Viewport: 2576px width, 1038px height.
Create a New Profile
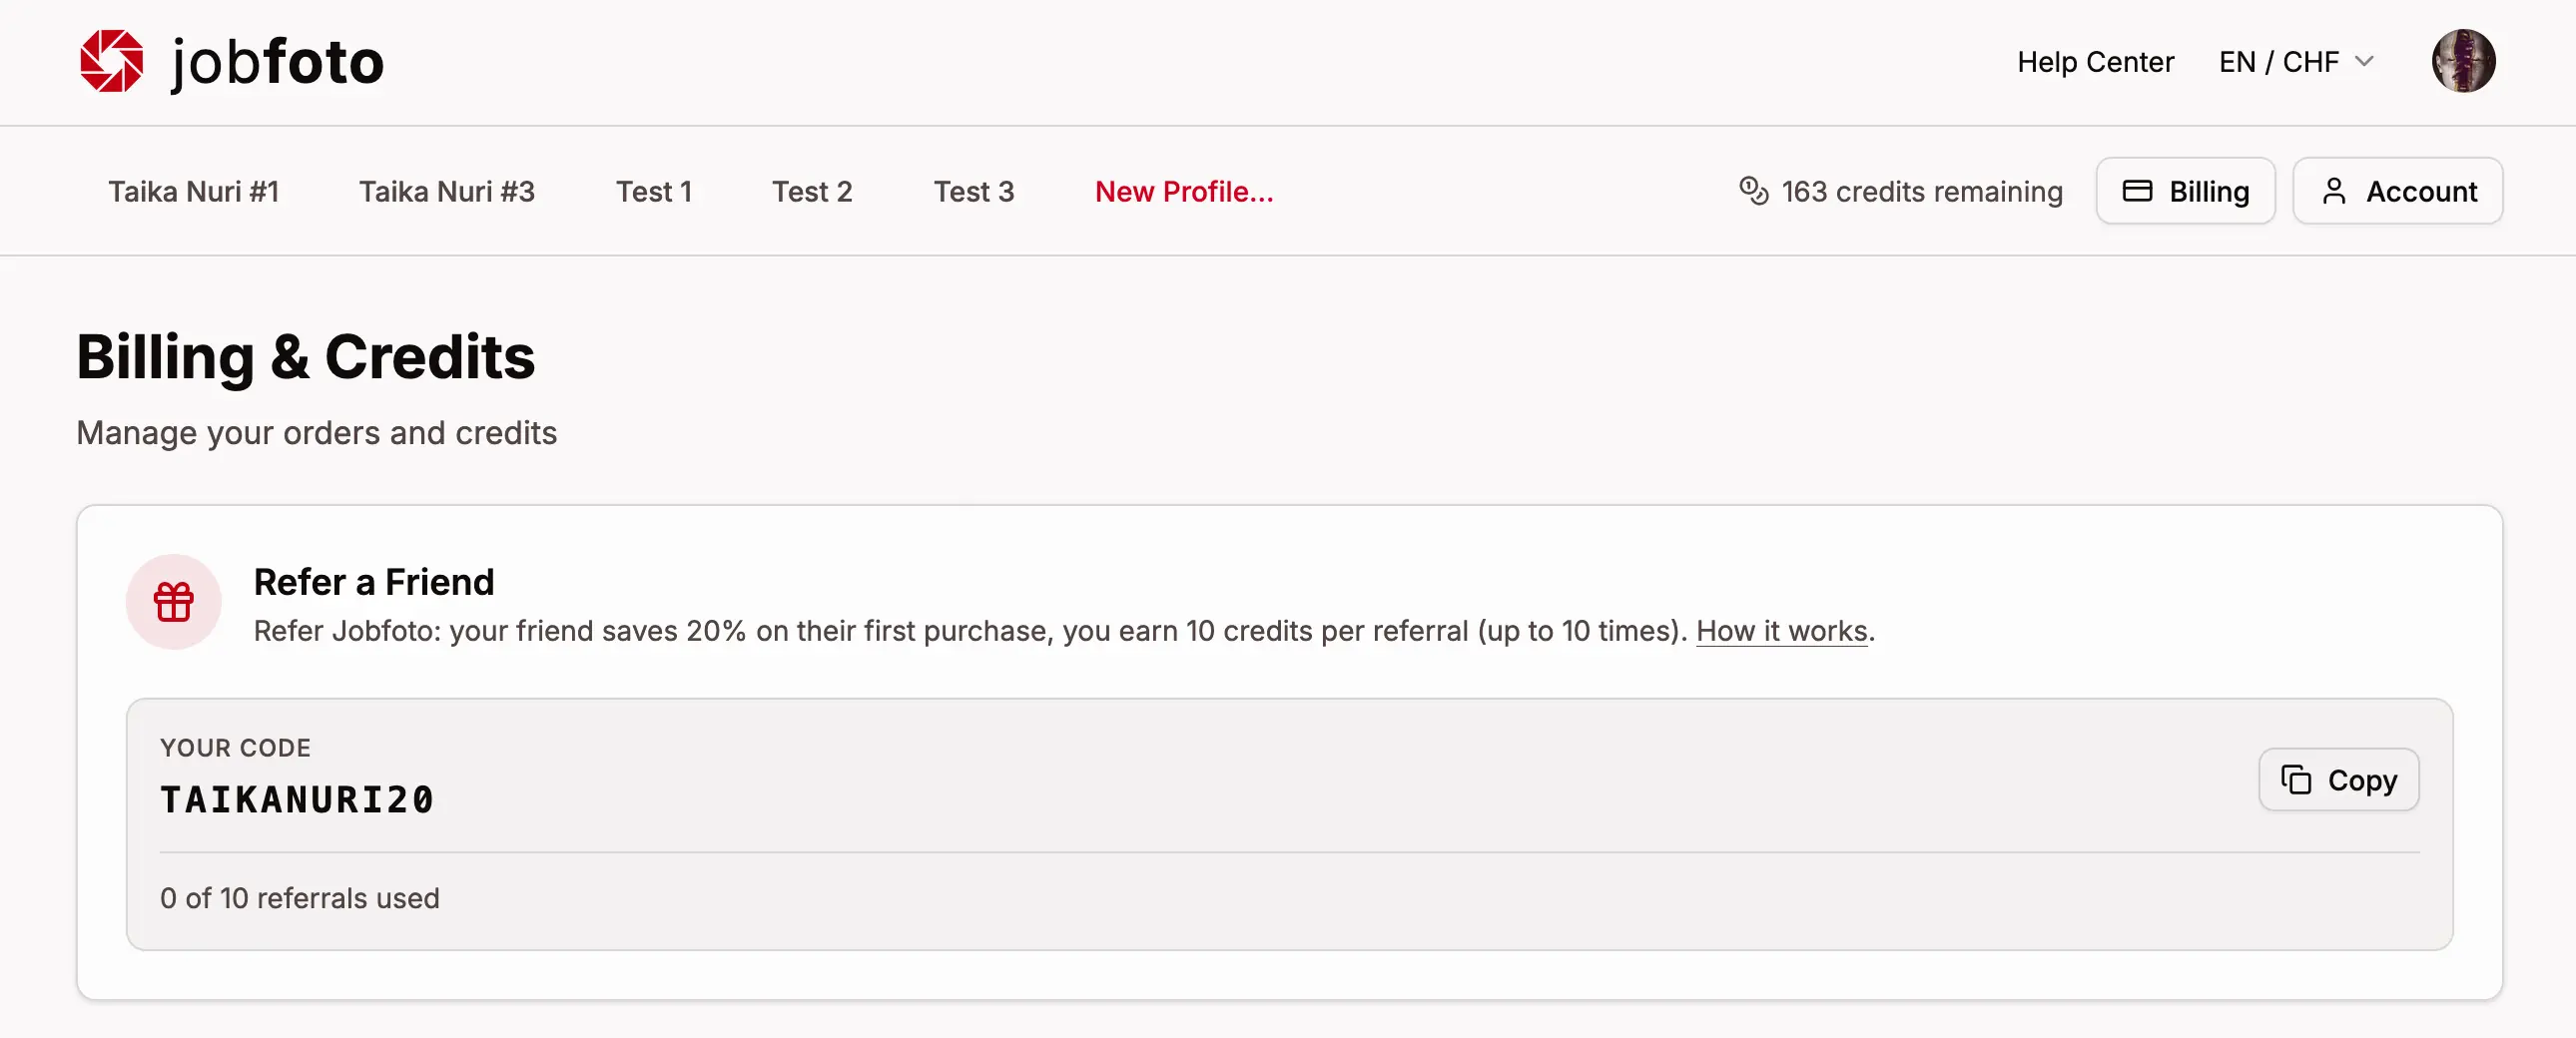coord(1184,191)
